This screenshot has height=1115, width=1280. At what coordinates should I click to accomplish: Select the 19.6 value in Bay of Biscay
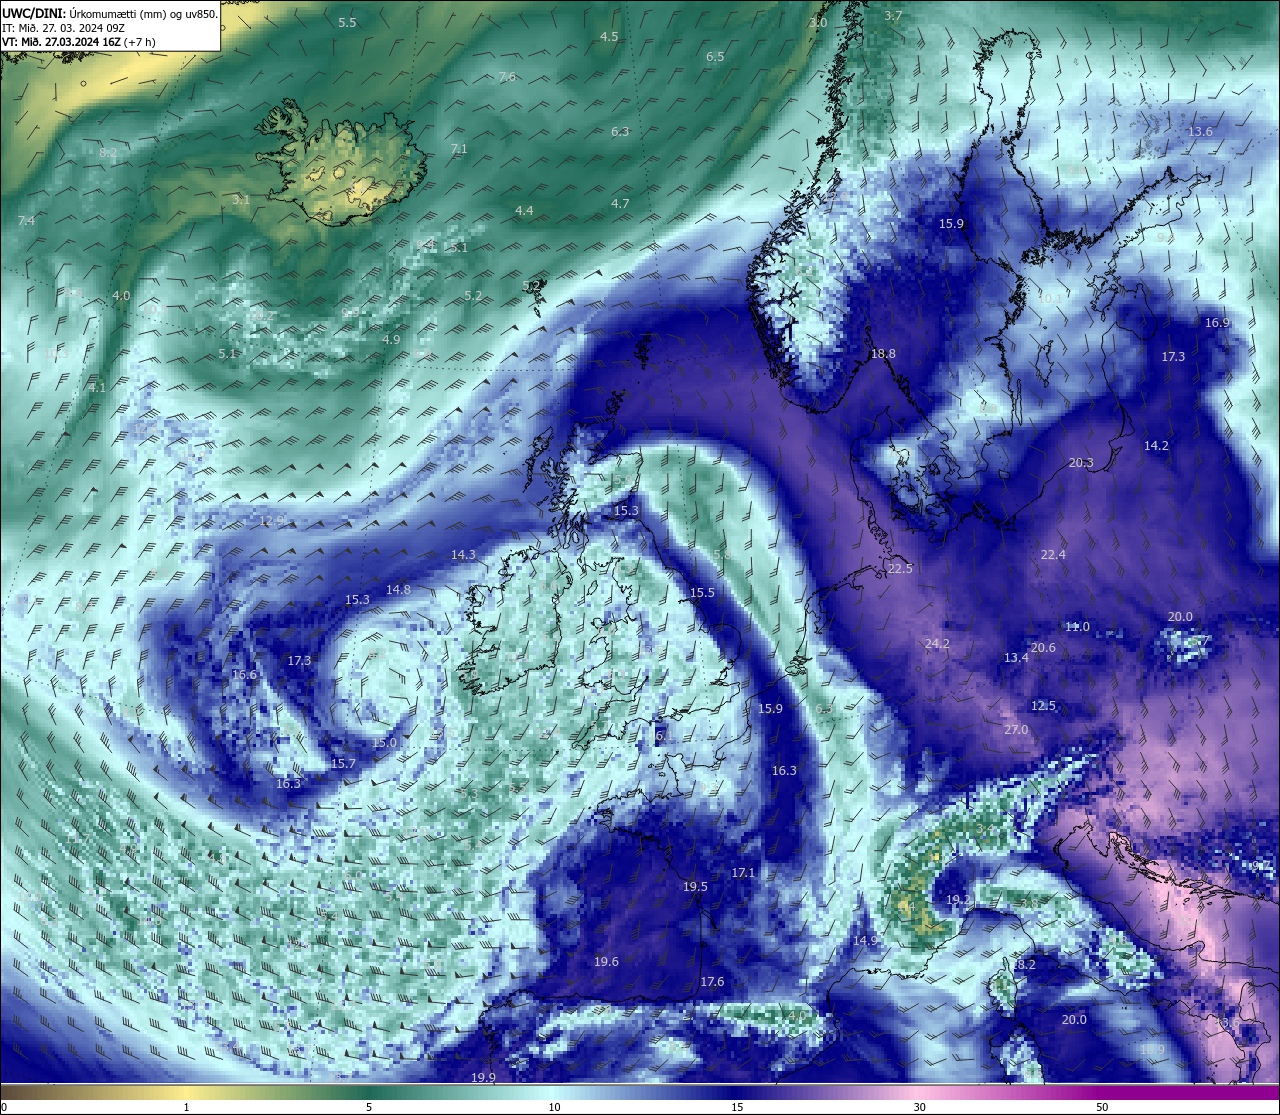pyautogui.click(x=606, y=962)
